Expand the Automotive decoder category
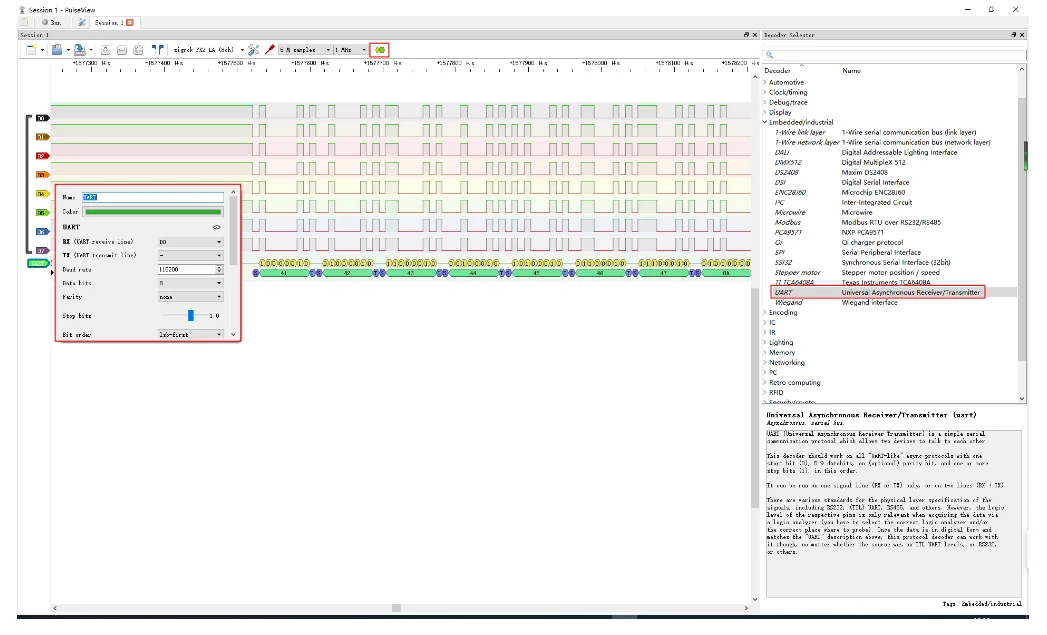The image size is (1047, 635). pos(765,82)
